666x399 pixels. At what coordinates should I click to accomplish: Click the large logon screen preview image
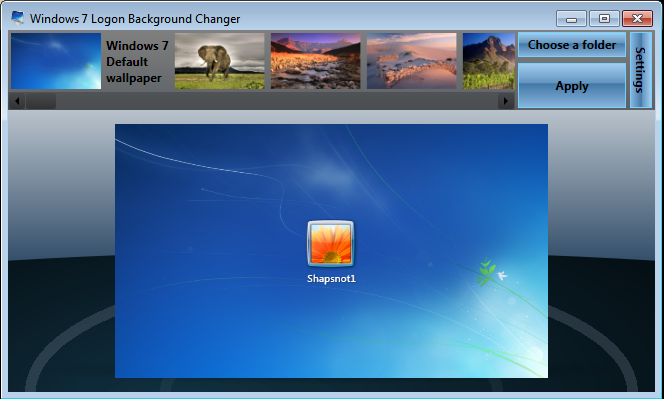point(331,251)
